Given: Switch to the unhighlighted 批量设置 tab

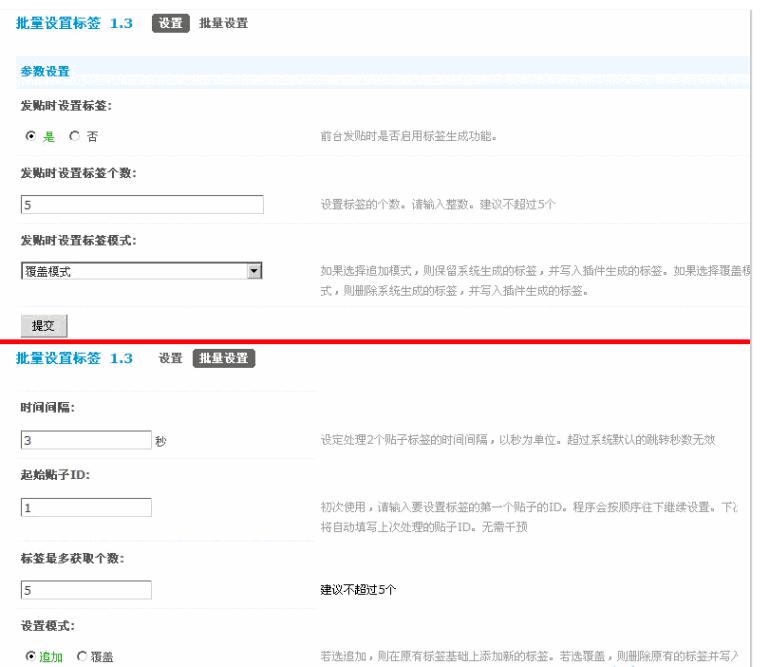Looking at the screenshot, I should [x=222, y=23].
